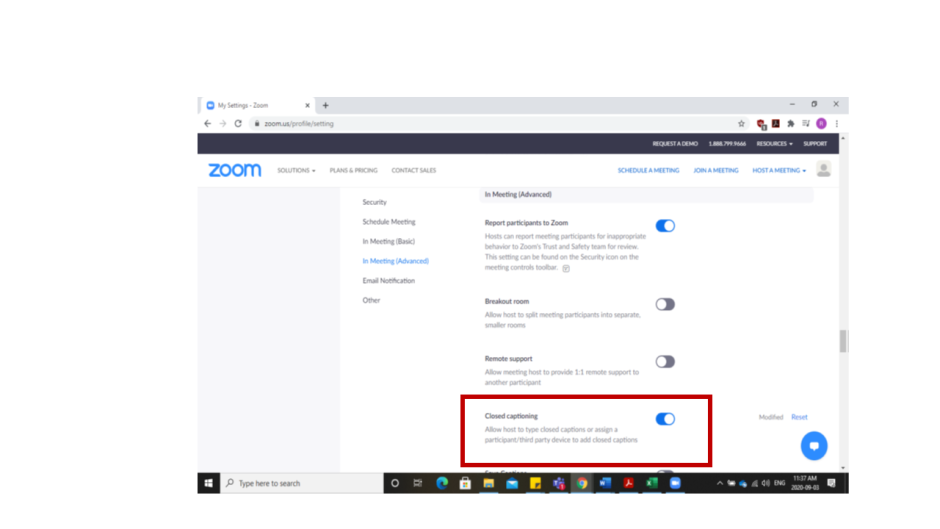940x529 pixels.
Task: Open the Contact Sales link
Action: click(414, 170)
